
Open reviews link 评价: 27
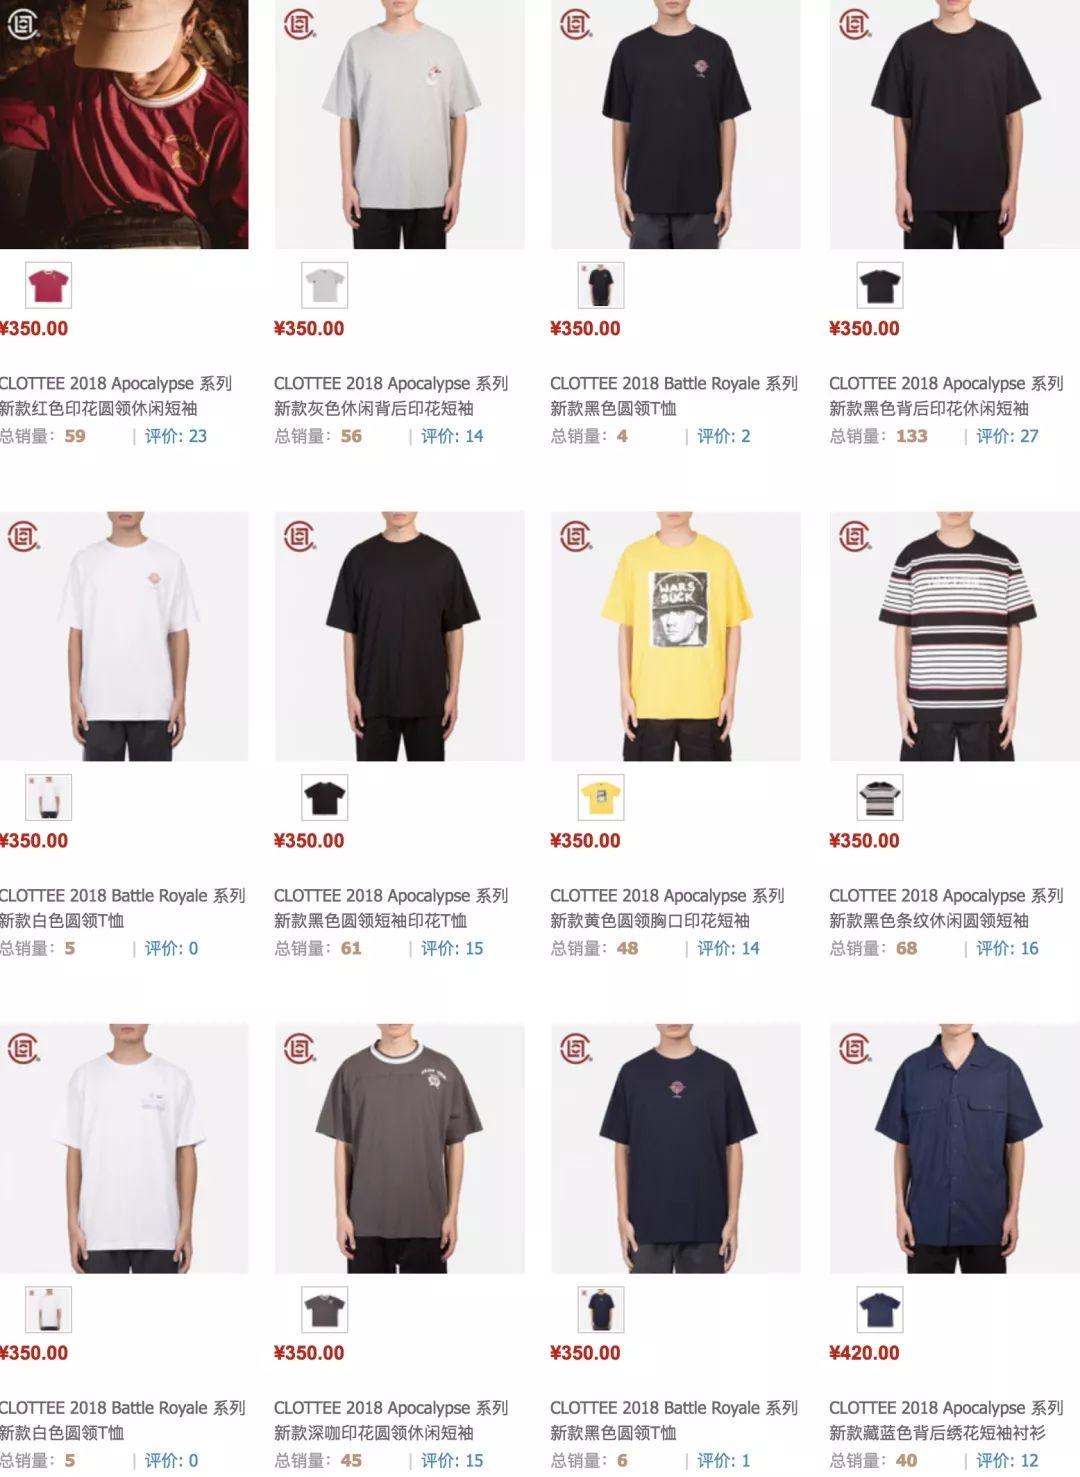(1007, 436)
